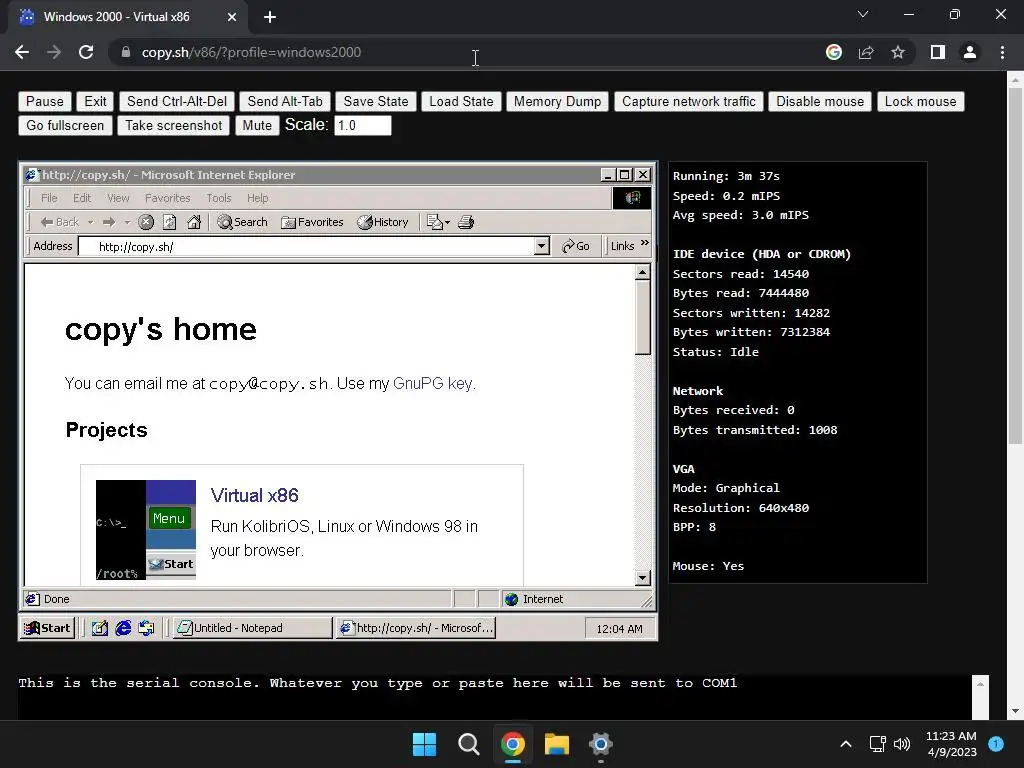Click the Exit emulator button
1024x768 pixels.
coord(95,101)
